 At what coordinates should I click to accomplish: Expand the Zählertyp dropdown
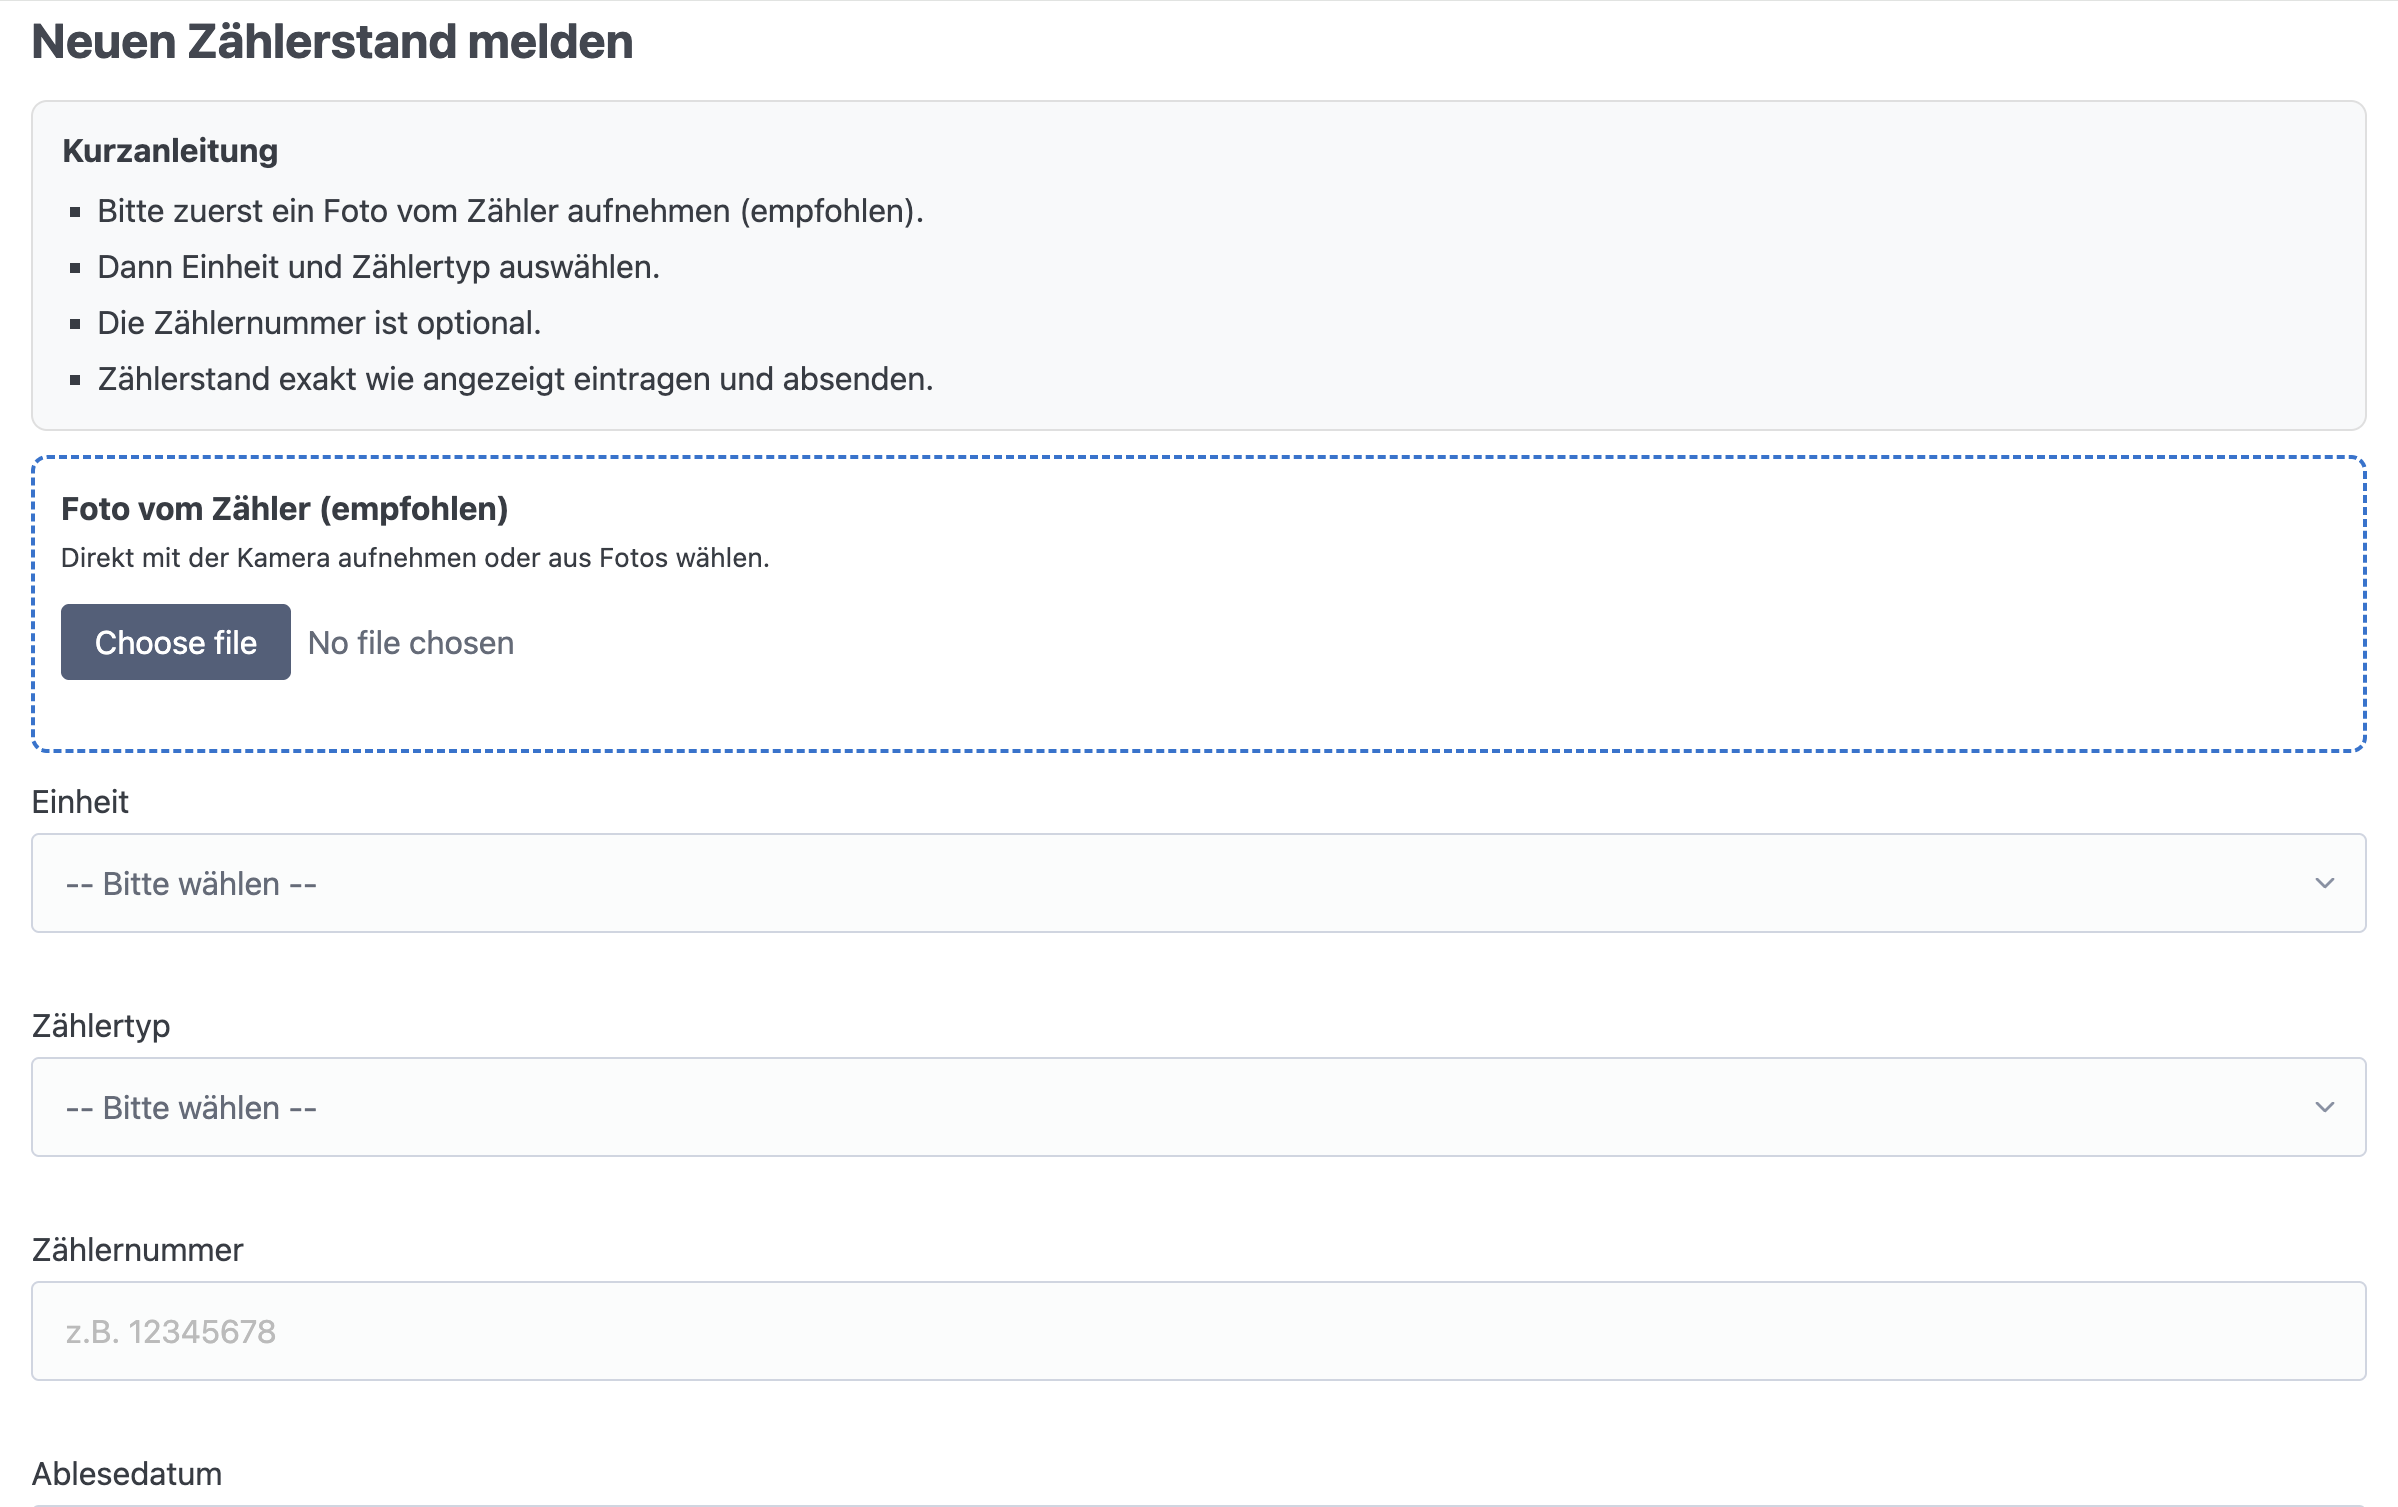coord(1197,1107)
